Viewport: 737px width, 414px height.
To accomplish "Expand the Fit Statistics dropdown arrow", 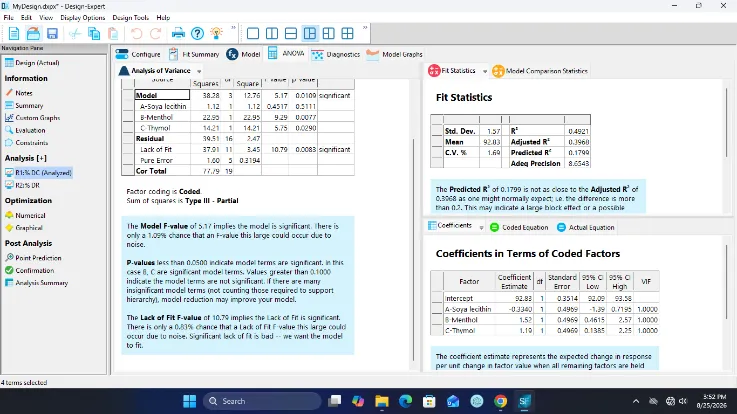I will pos(485,71).
